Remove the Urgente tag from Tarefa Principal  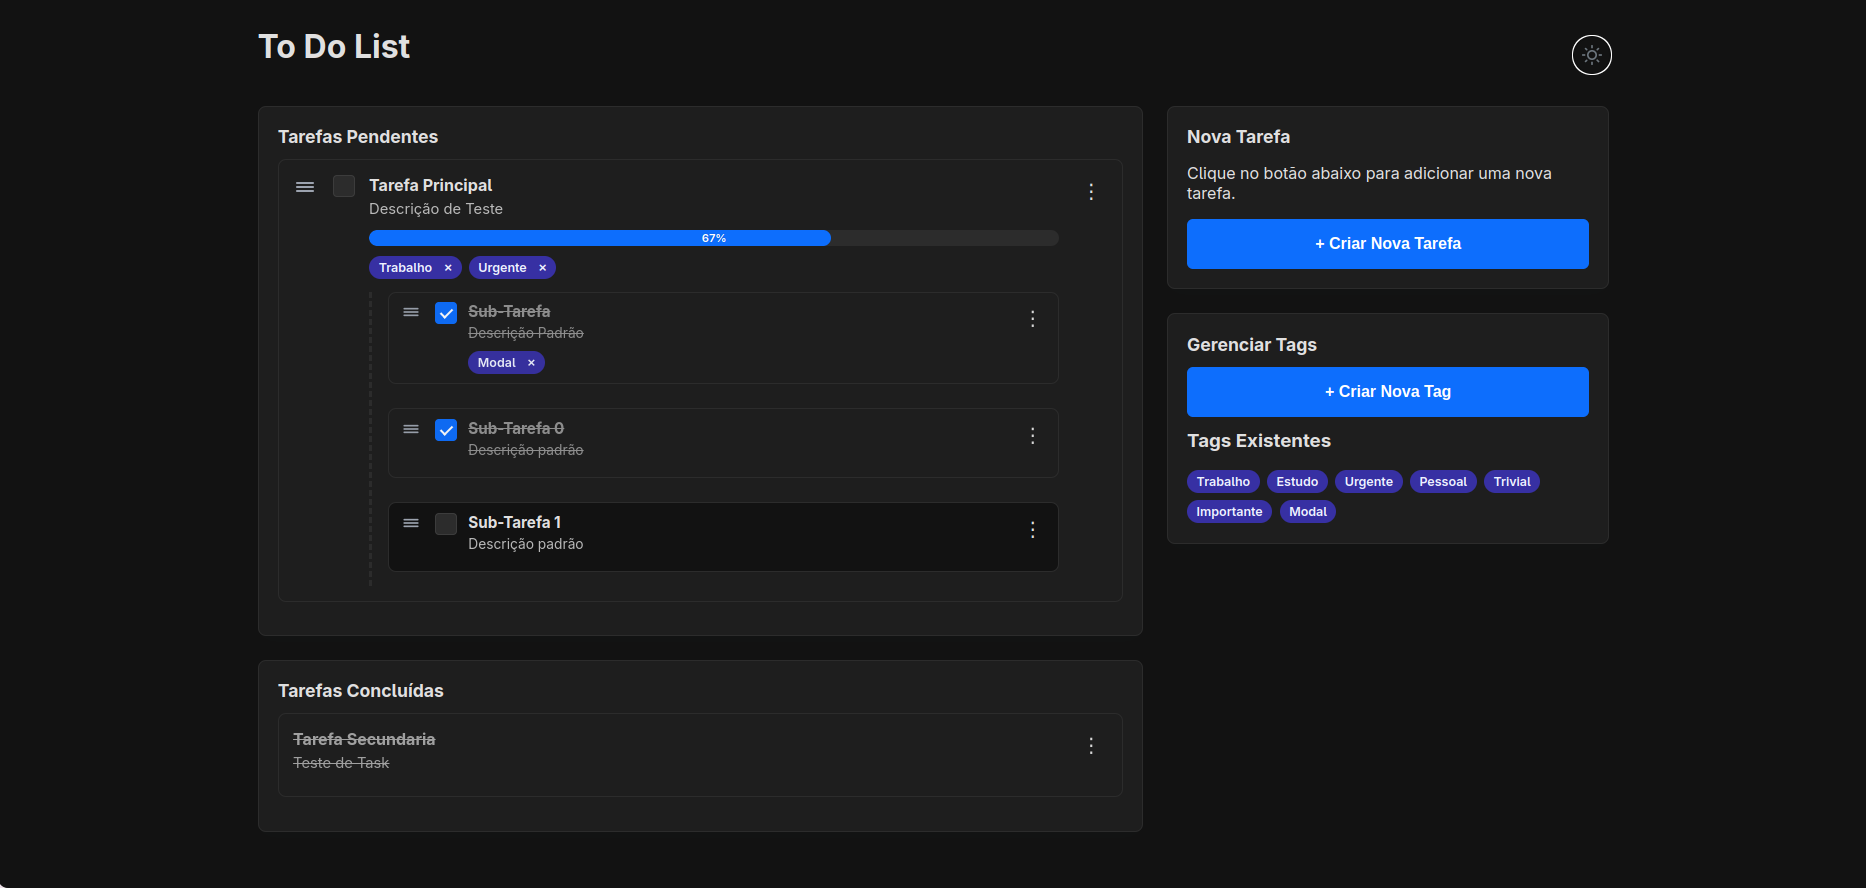543,268
